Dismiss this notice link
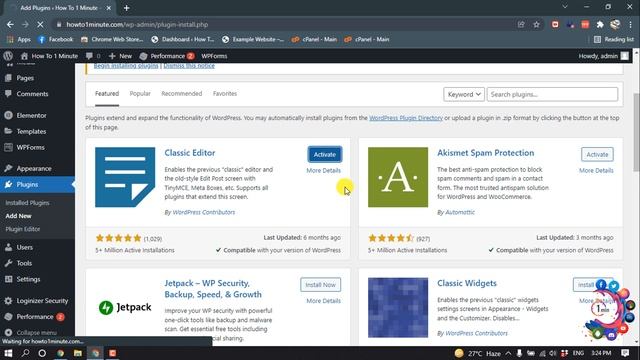This screenshot has width=640, height=360. (x=189, y=66)
